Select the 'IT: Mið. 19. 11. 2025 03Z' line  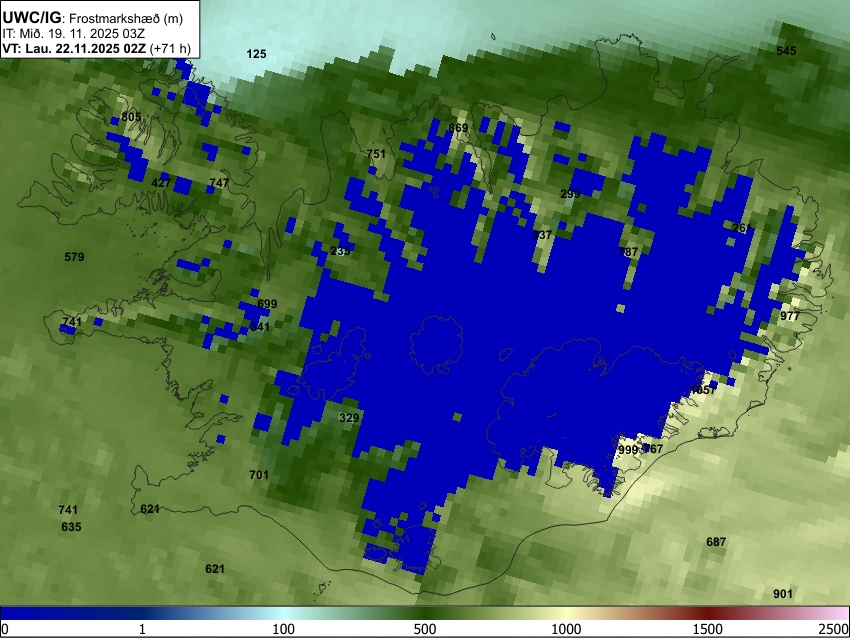[74, 33]
